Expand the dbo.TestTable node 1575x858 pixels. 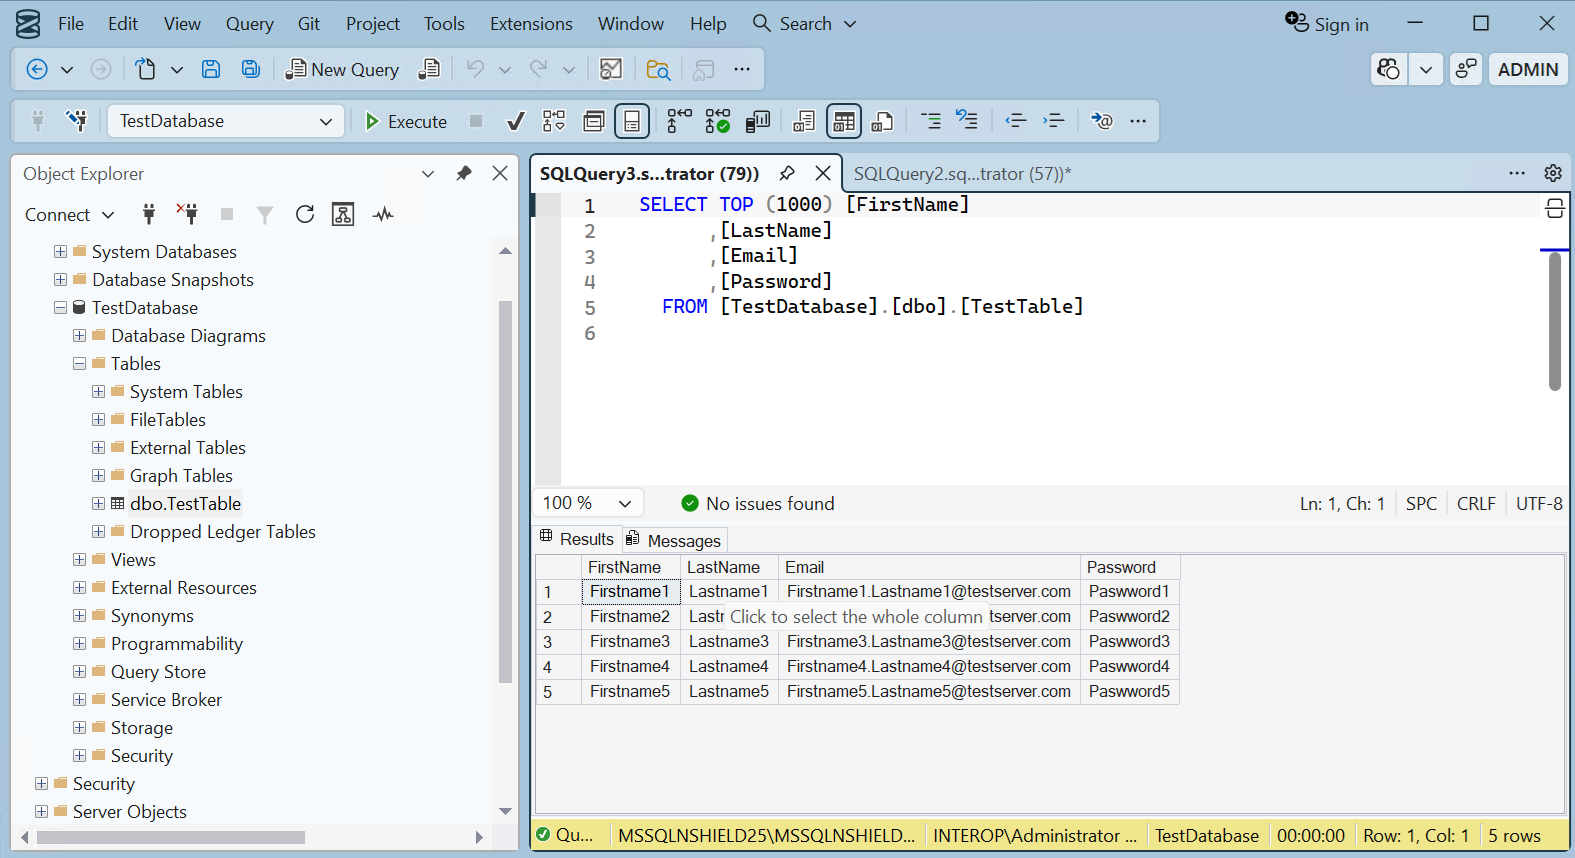click(99, 504)
